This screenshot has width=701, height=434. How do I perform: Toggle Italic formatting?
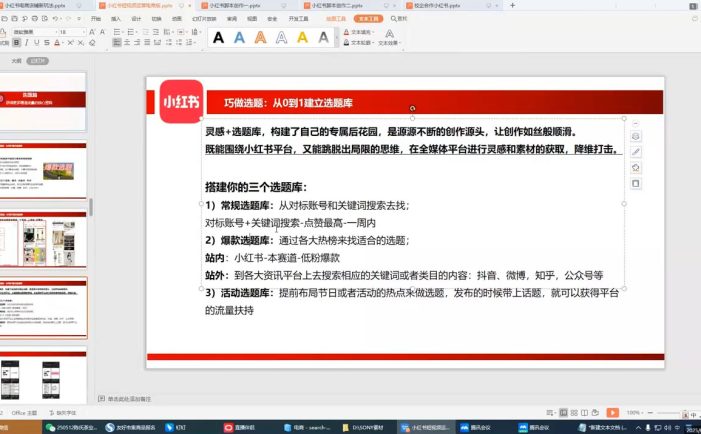coord(27,43)
